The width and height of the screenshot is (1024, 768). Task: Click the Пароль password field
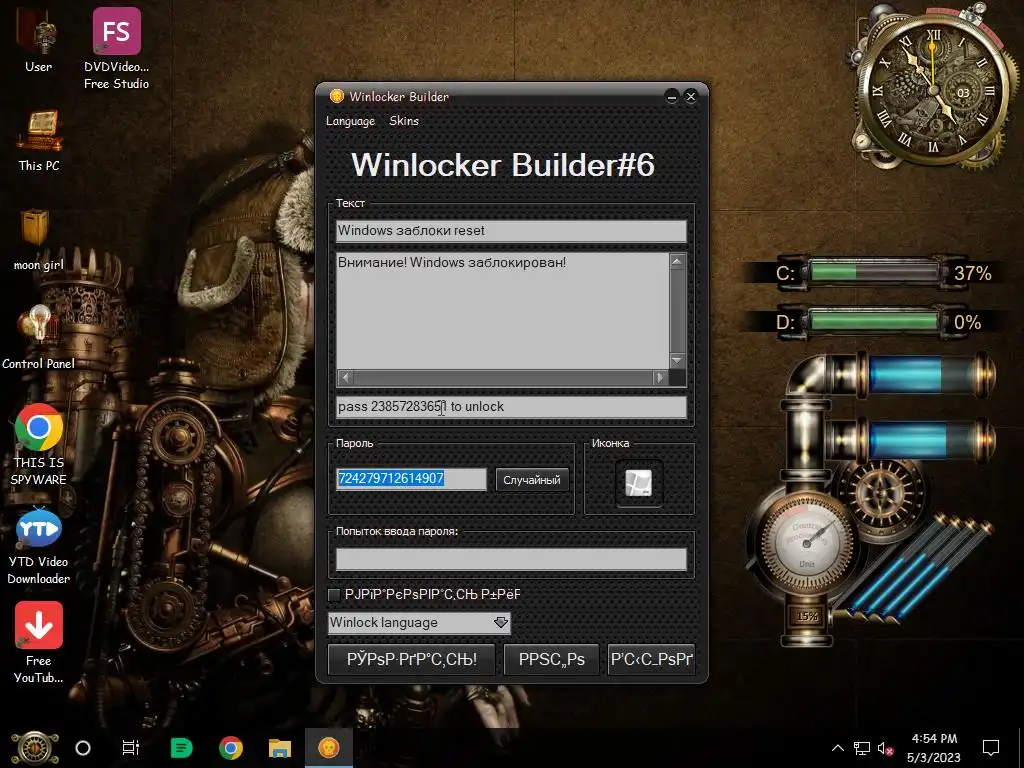[411, 479]
